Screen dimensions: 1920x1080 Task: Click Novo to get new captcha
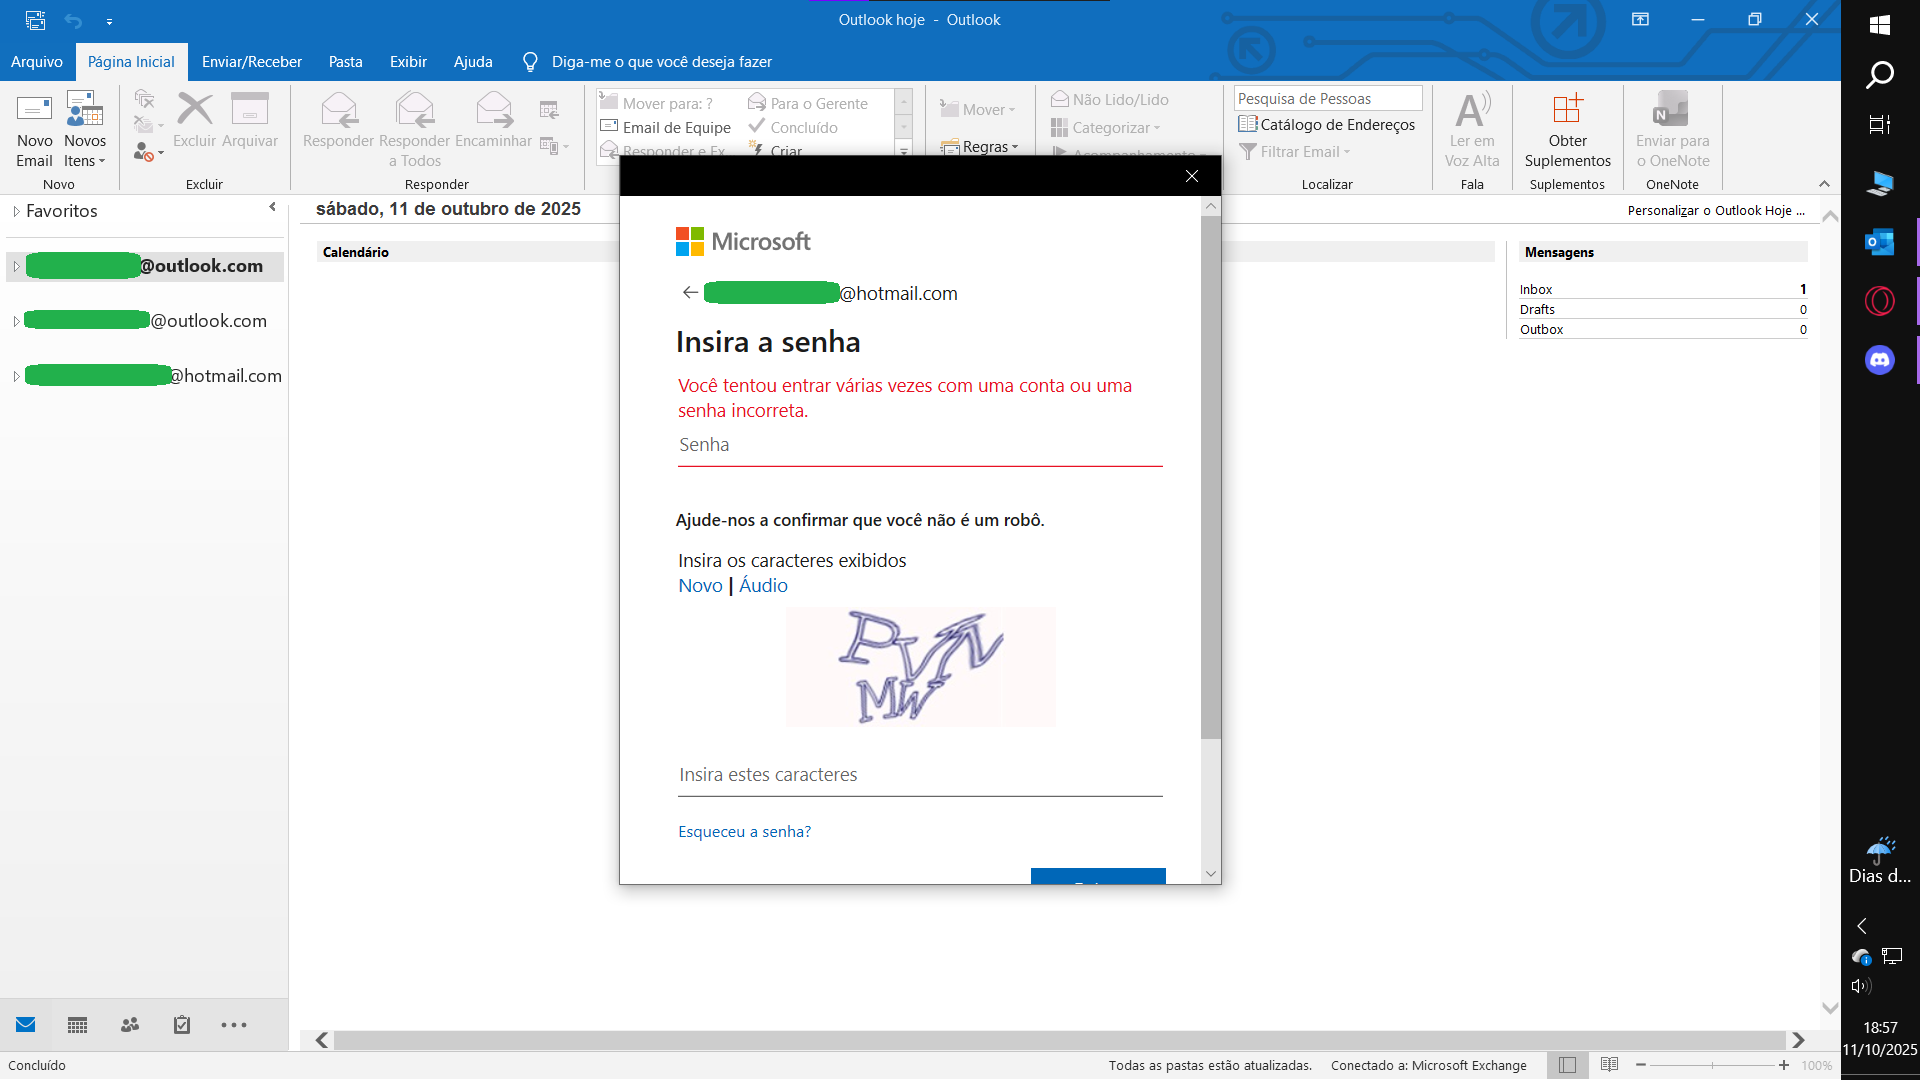[x=700, y=585]
